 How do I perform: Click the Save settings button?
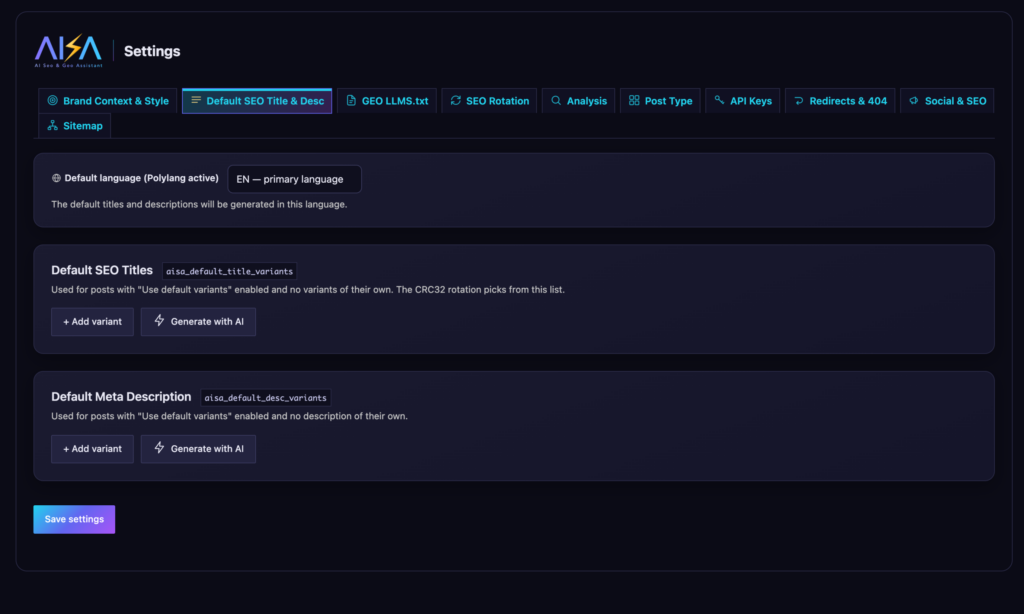[74, 519]
